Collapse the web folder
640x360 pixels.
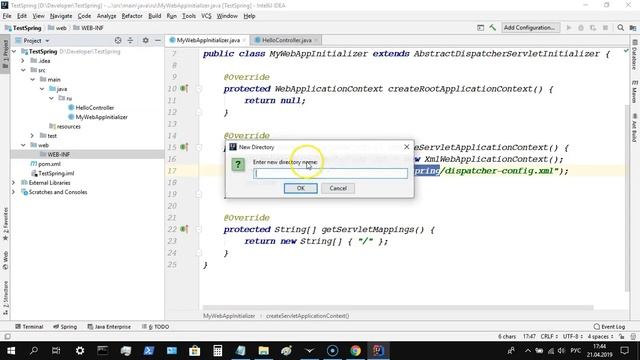[x=23, y=145]
